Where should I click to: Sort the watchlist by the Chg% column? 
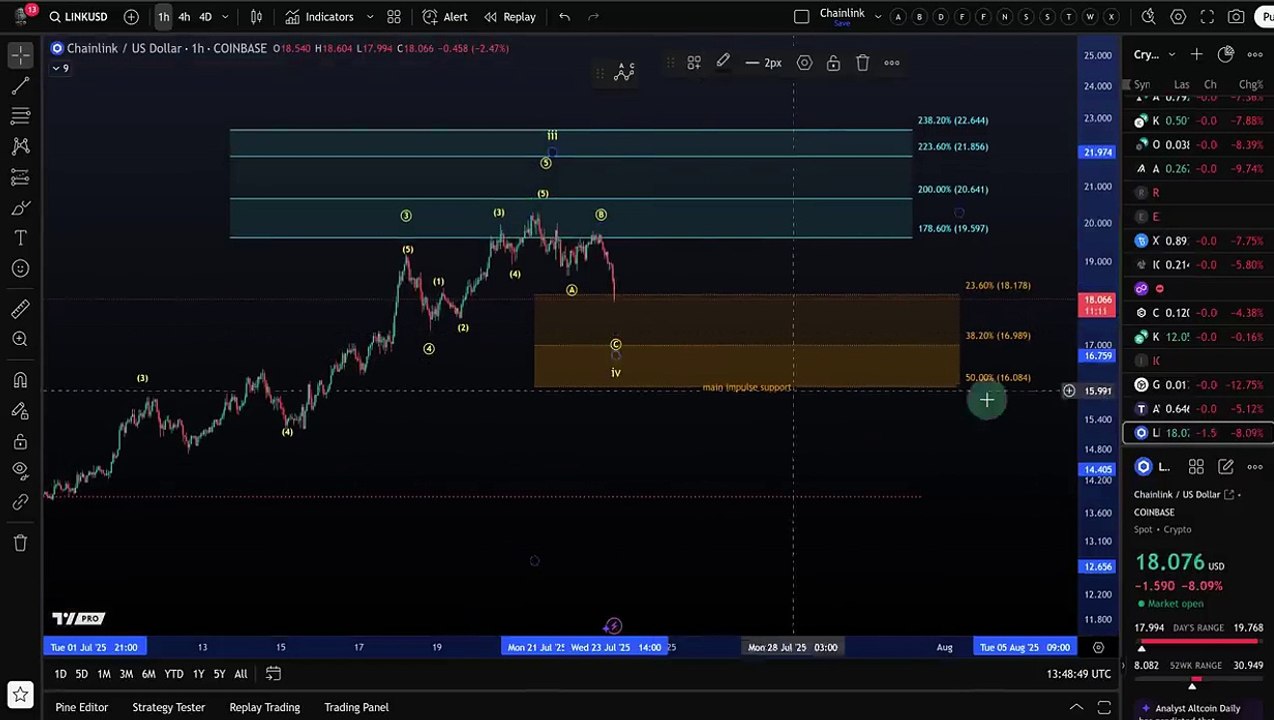pyautogui.click(x=1250, y=85)
